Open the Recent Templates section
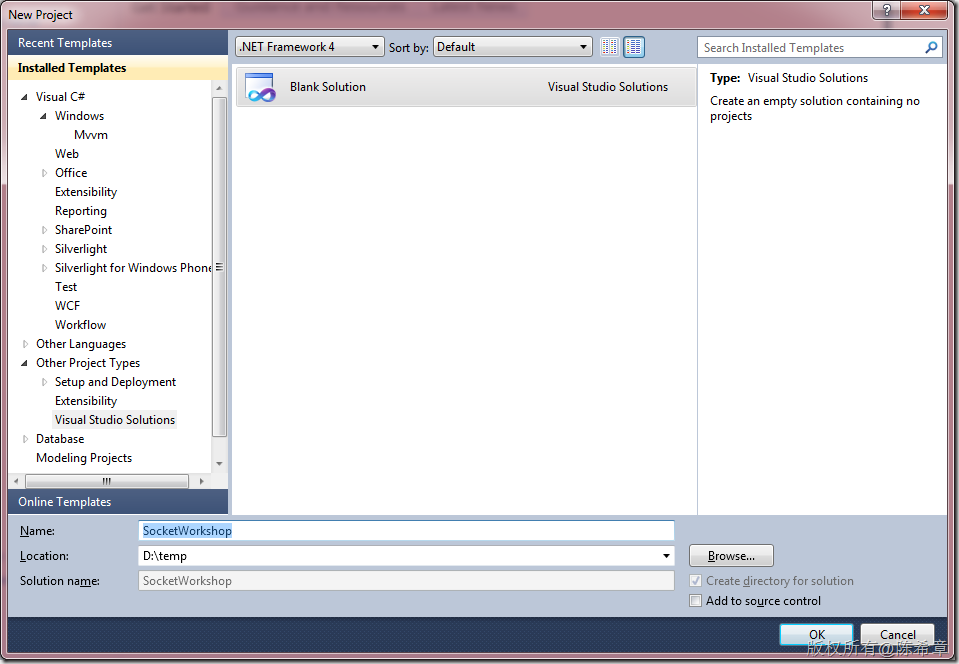The width and height of the screenshot is (959, 664). [x=118, y=43]
